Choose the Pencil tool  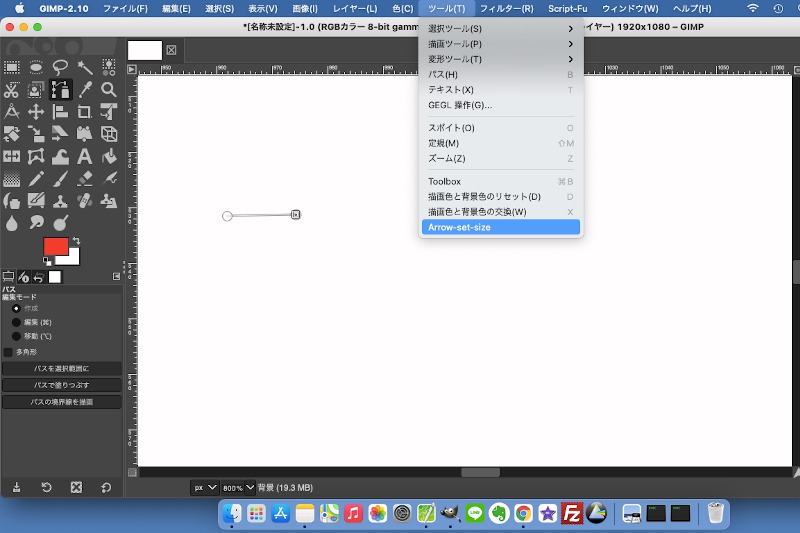tap(36, 178)
